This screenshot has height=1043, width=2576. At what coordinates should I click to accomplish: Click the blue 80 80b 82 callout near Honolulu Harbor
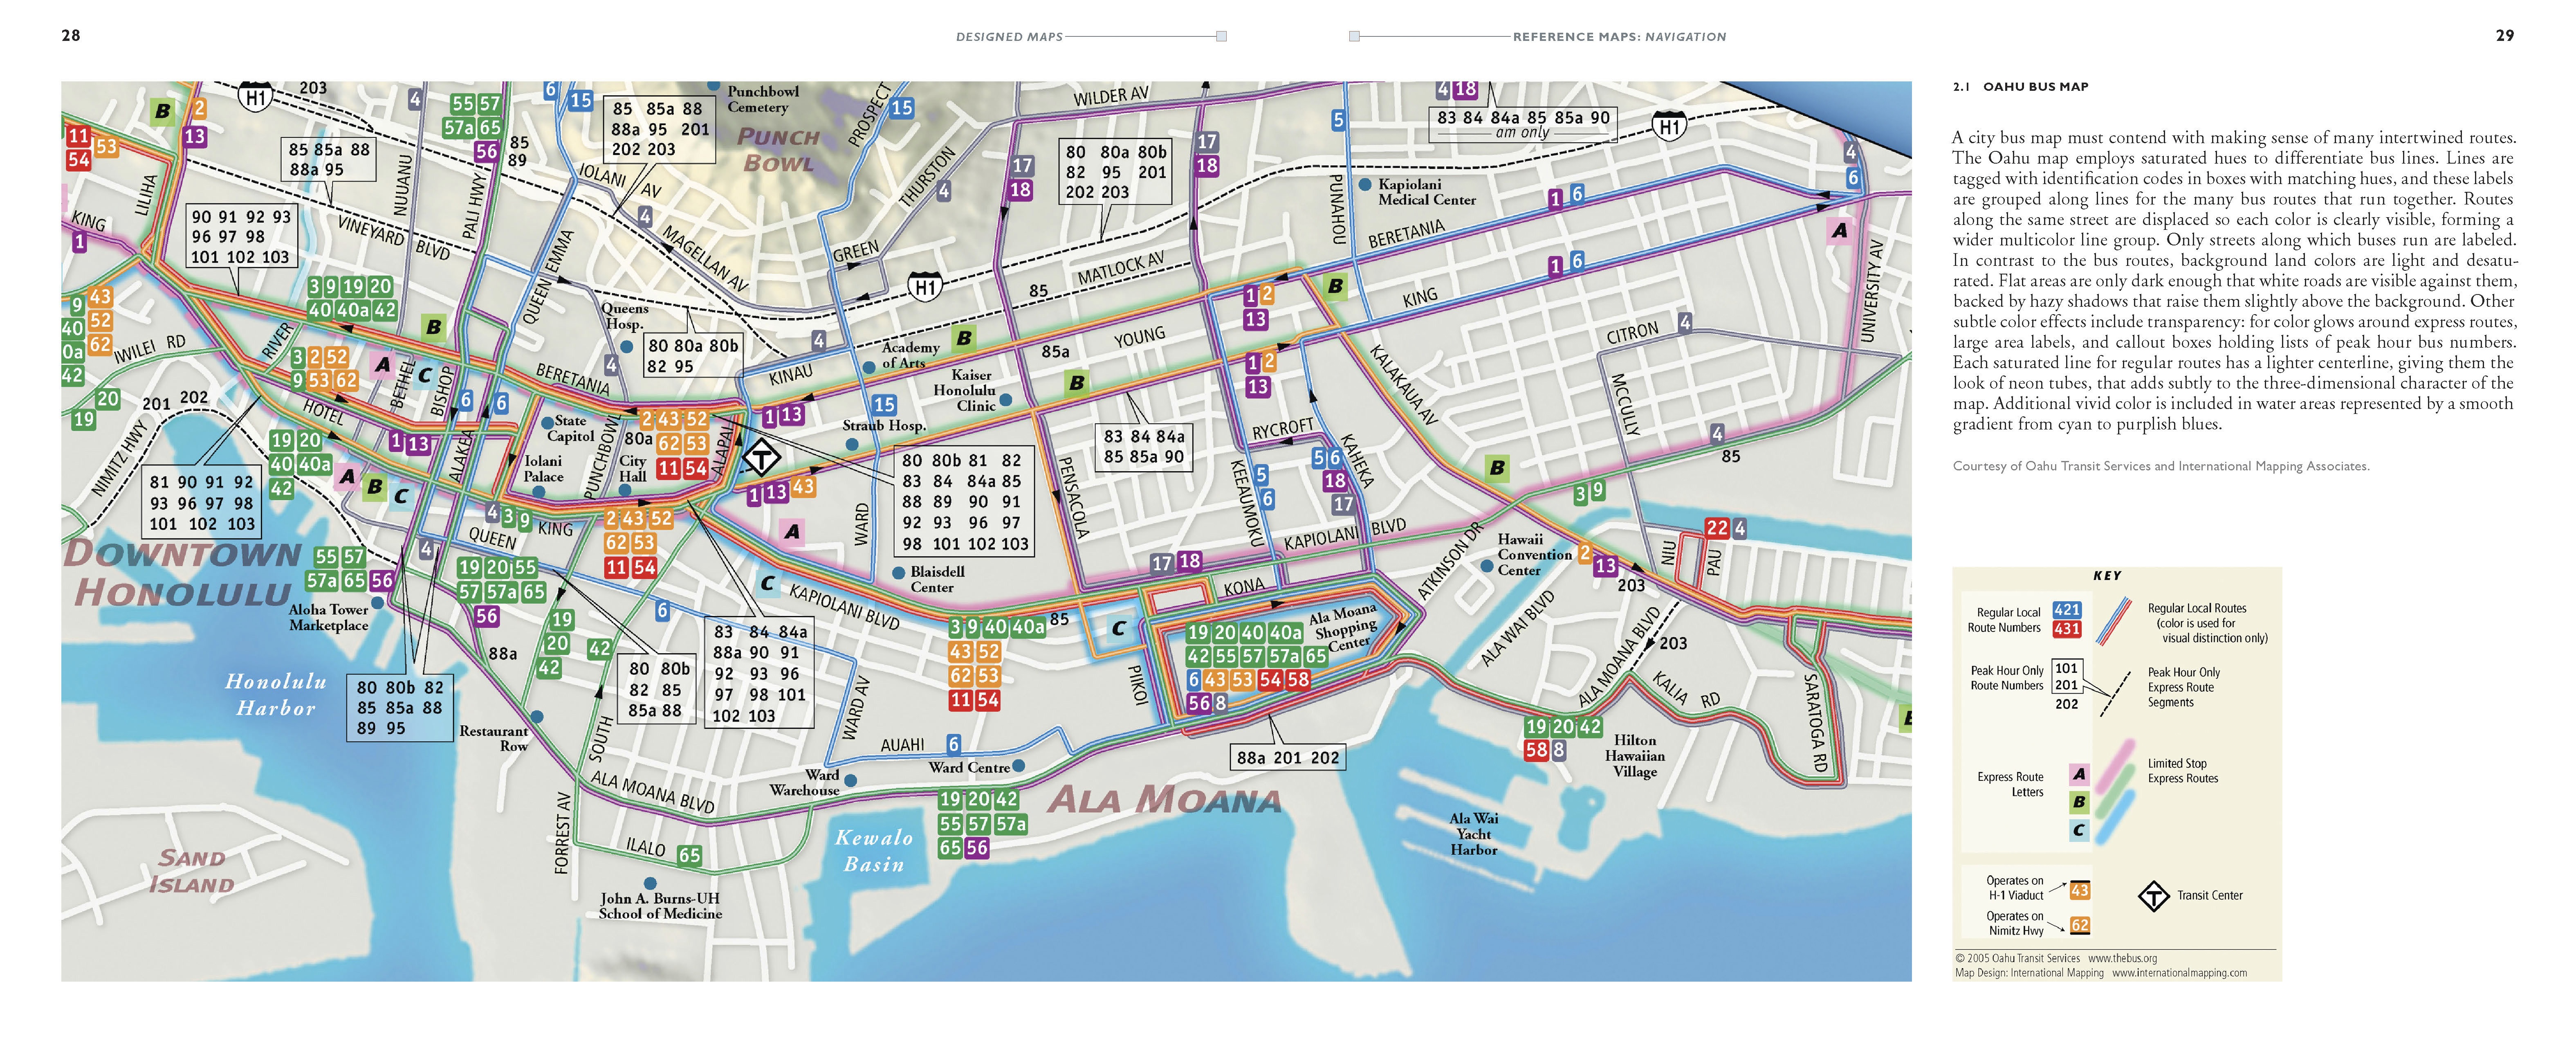(399, 708)
